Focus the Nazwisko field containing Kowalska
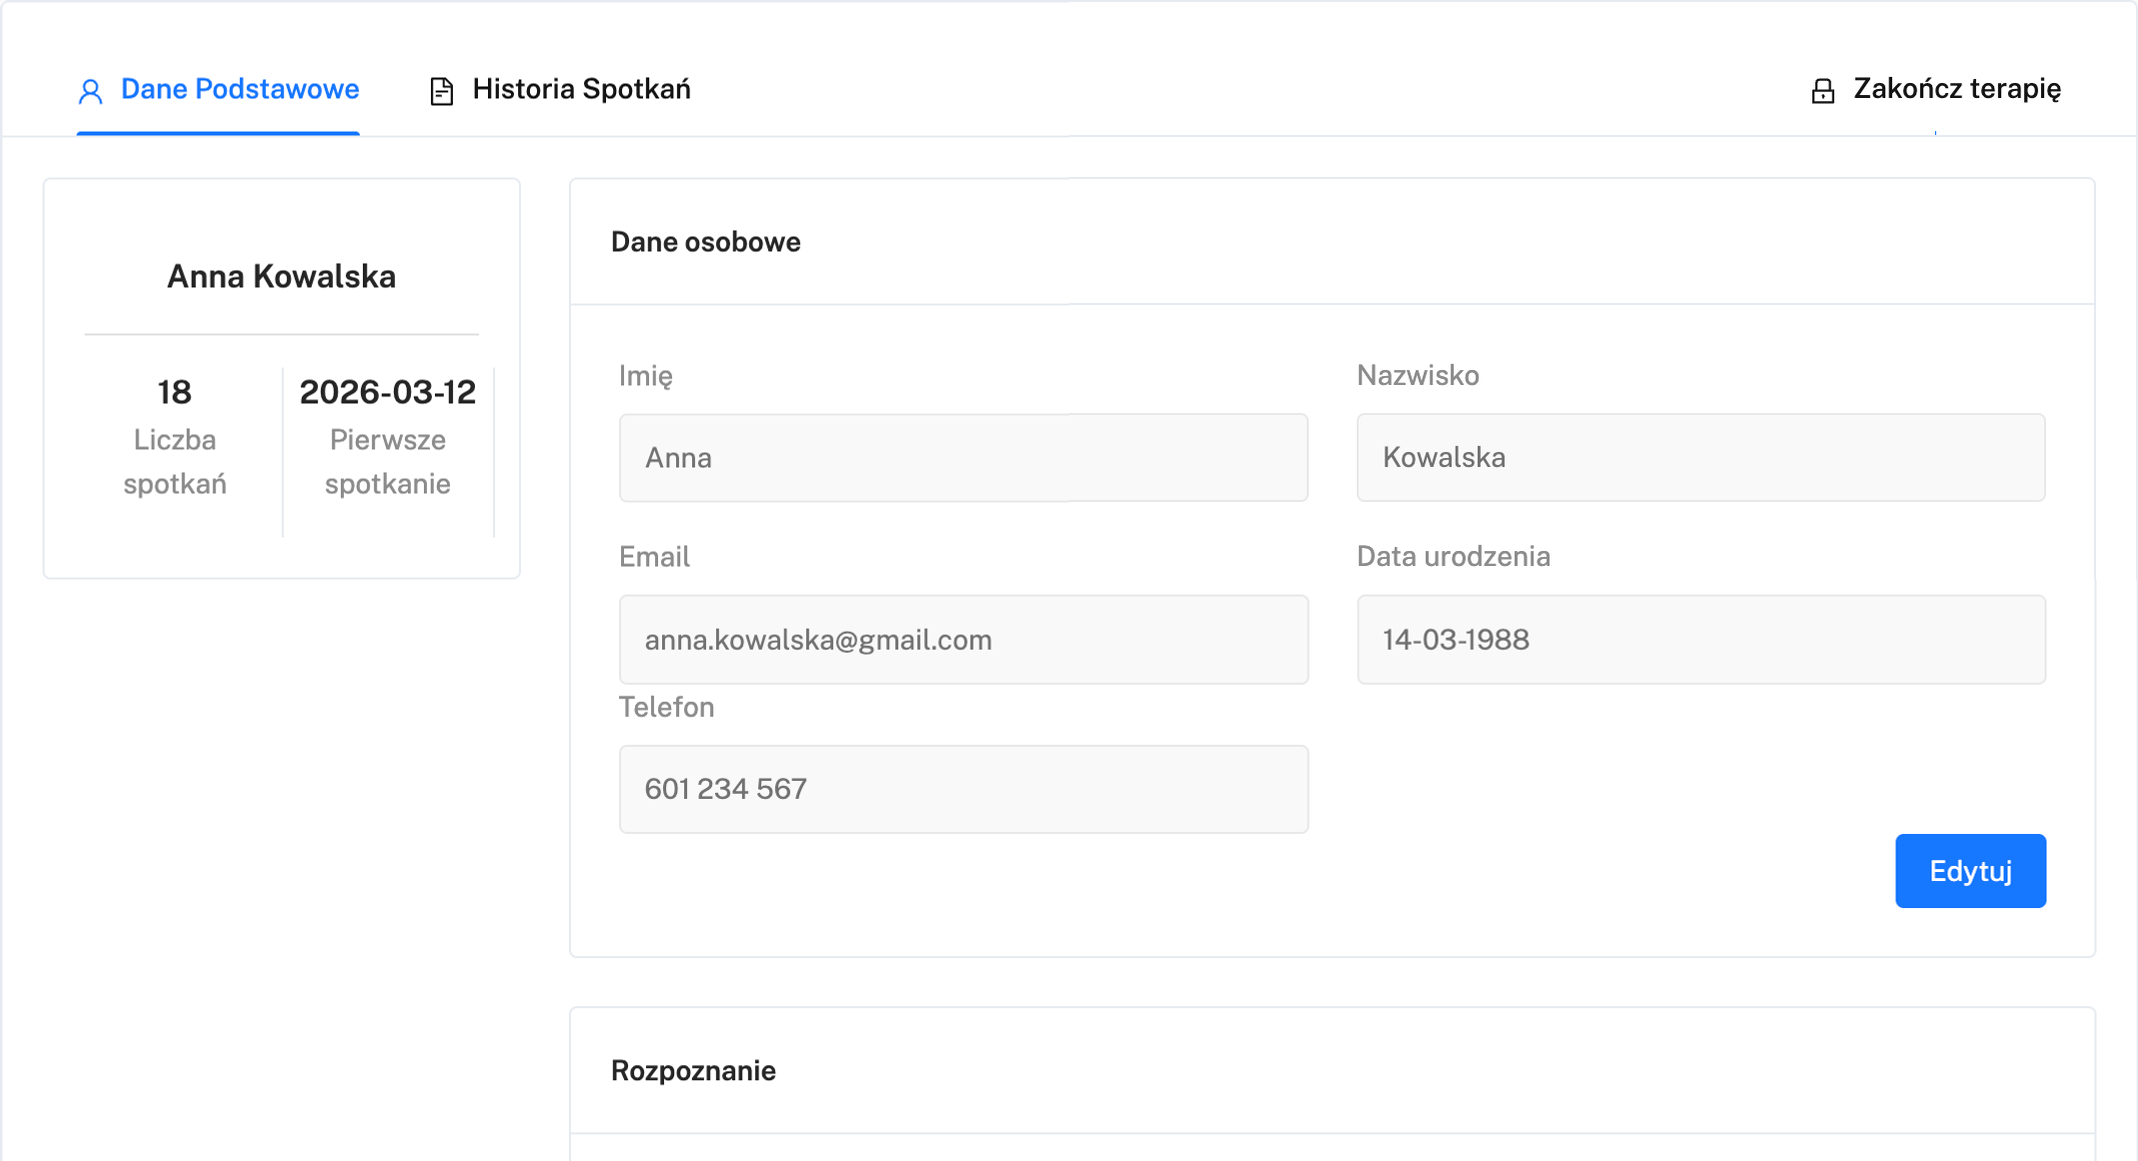2138x1161 pixels. pyautogui.click(x=1700, y=458)
